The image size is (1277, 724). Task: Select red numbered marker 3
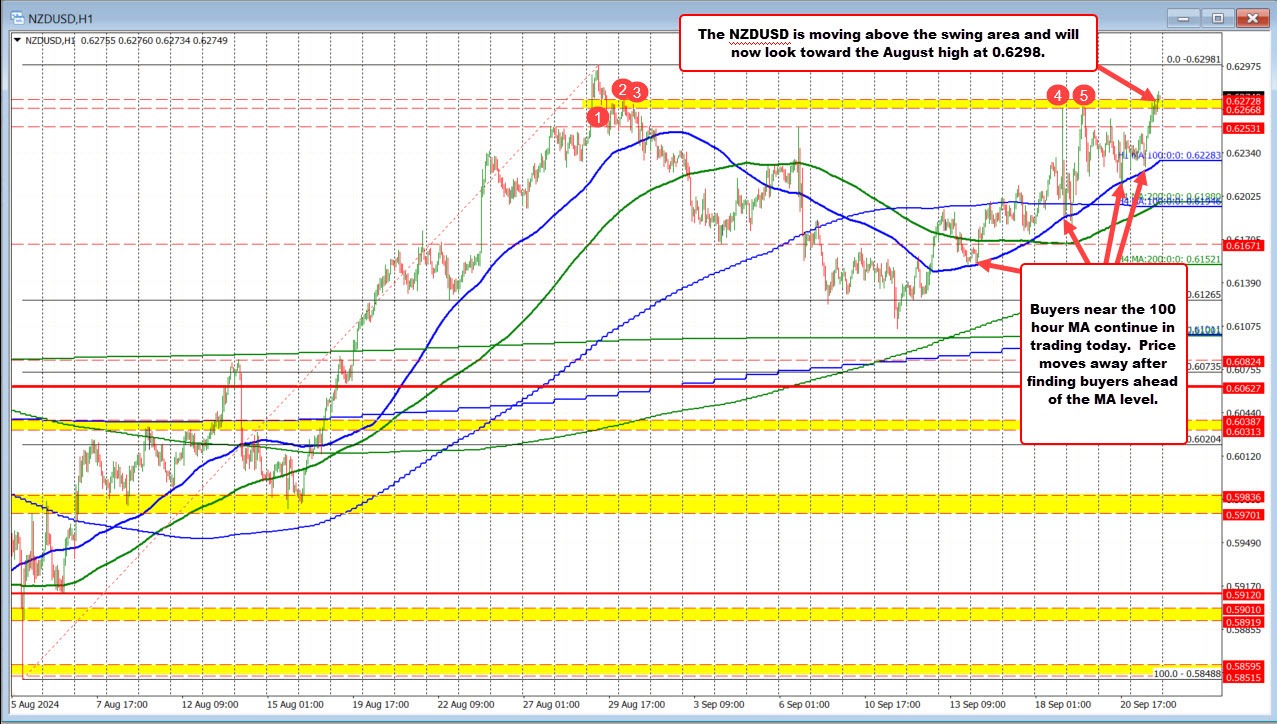637,91
